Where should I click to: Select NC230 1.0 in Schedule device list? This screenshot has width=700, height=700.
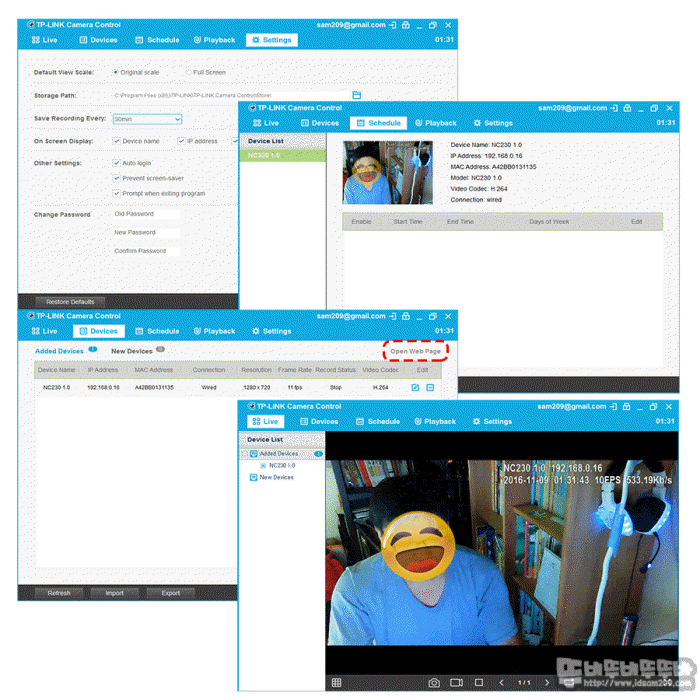point(283,155)
